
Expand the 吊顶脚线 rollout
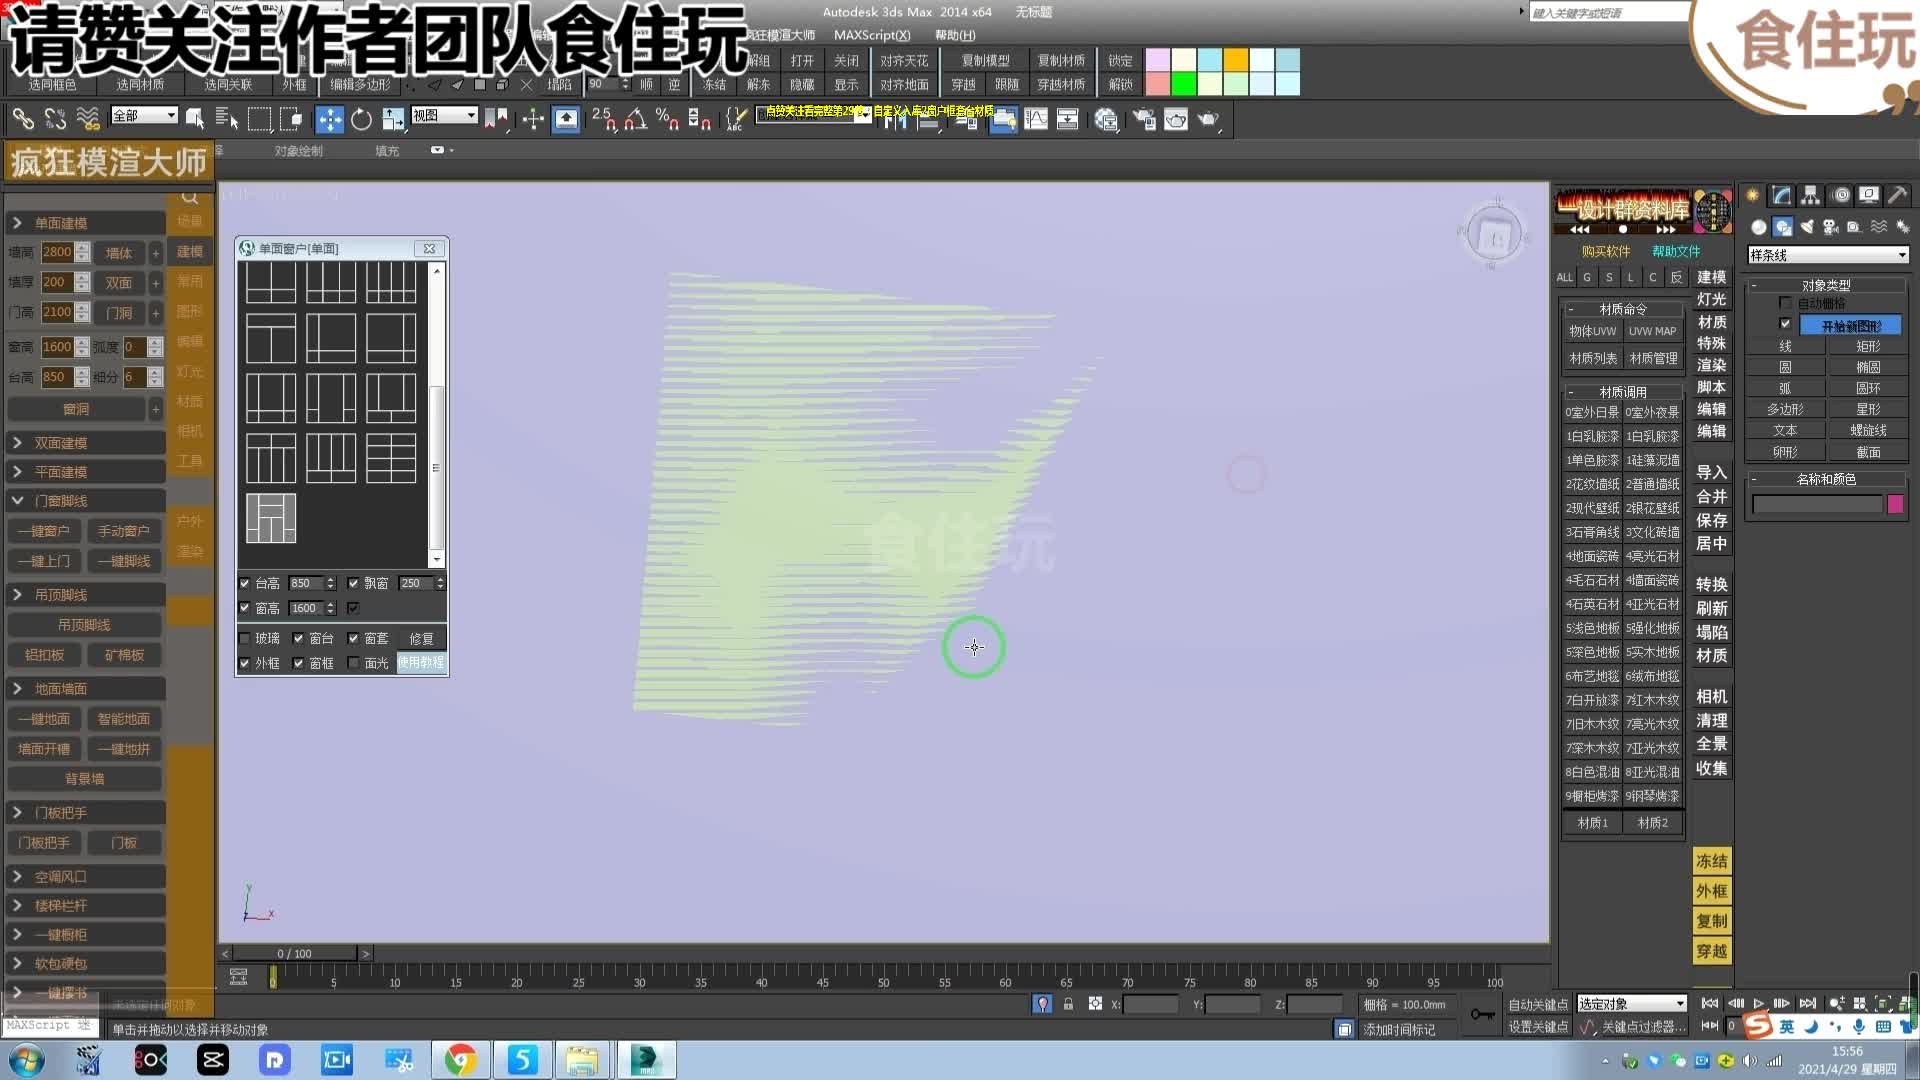coord(85,595)
